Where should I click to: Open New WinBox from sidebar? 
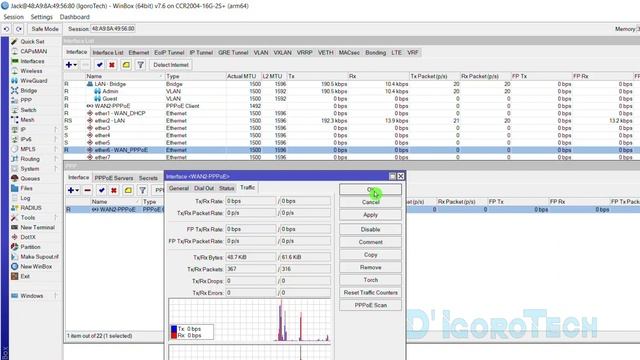[36, 267]
